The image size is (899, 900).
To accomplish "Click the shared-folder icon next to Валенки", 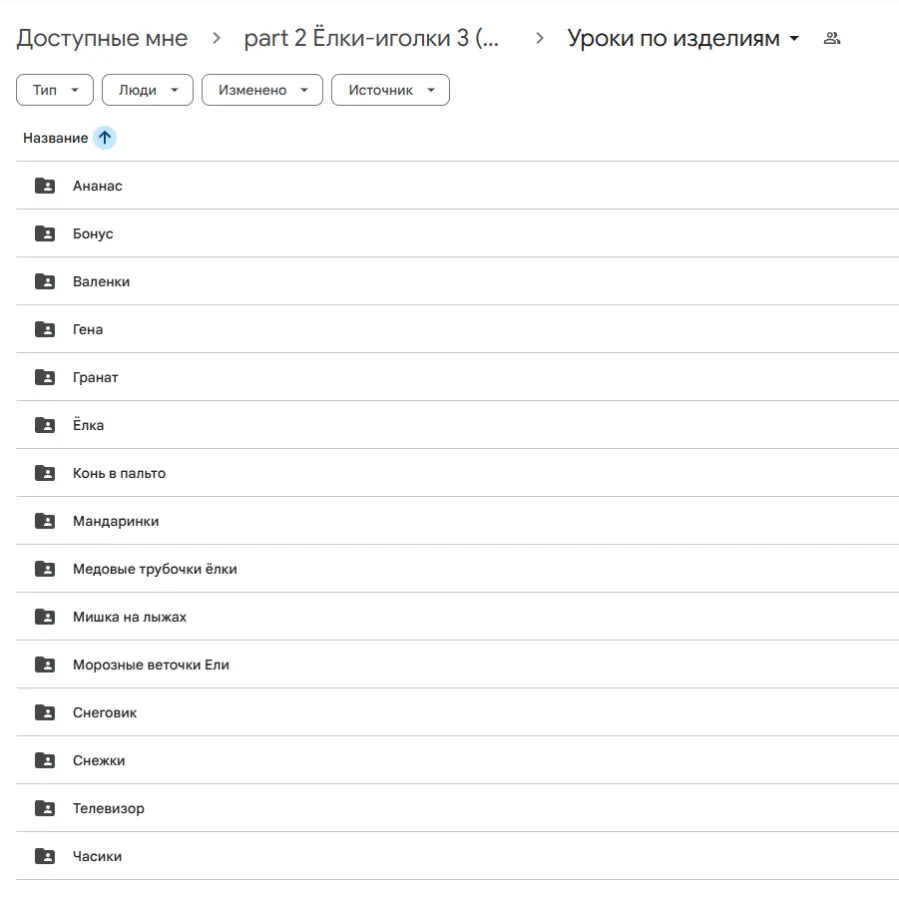I will [x=44, y=281].
